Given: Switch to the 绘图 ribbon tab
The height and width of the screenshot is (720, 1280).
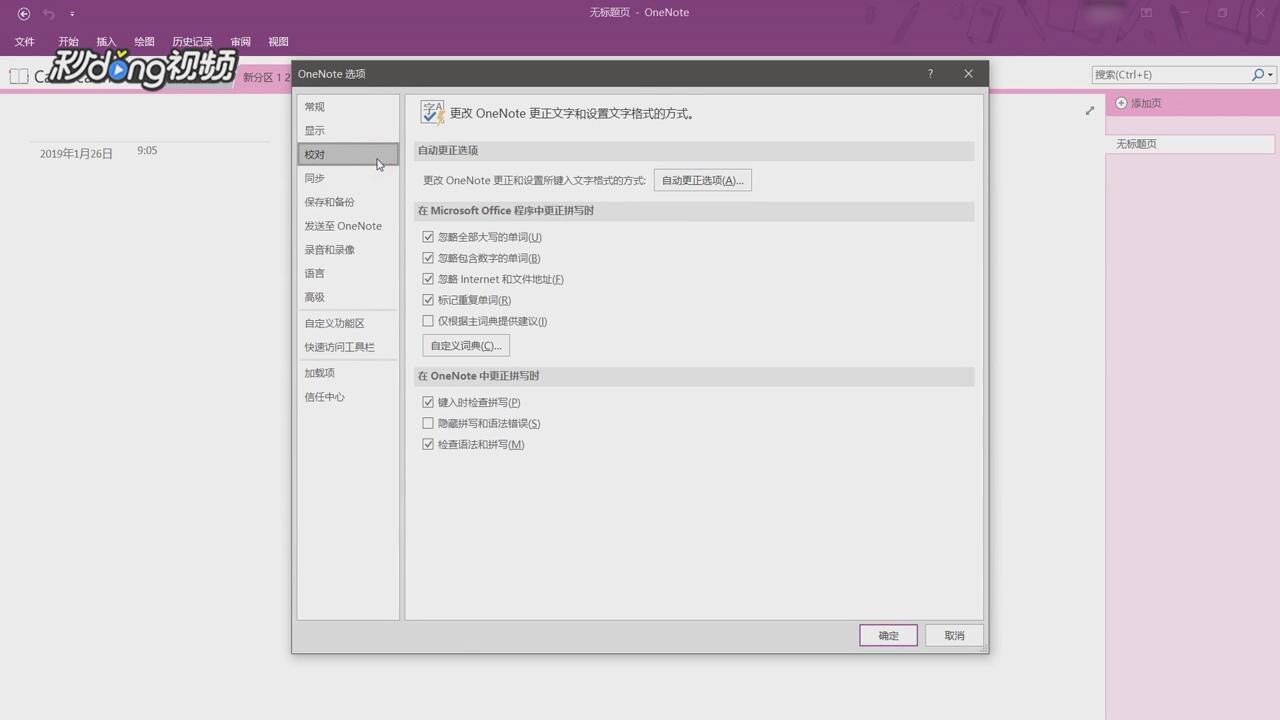Looking at the screenshot, I should point(145,42).
